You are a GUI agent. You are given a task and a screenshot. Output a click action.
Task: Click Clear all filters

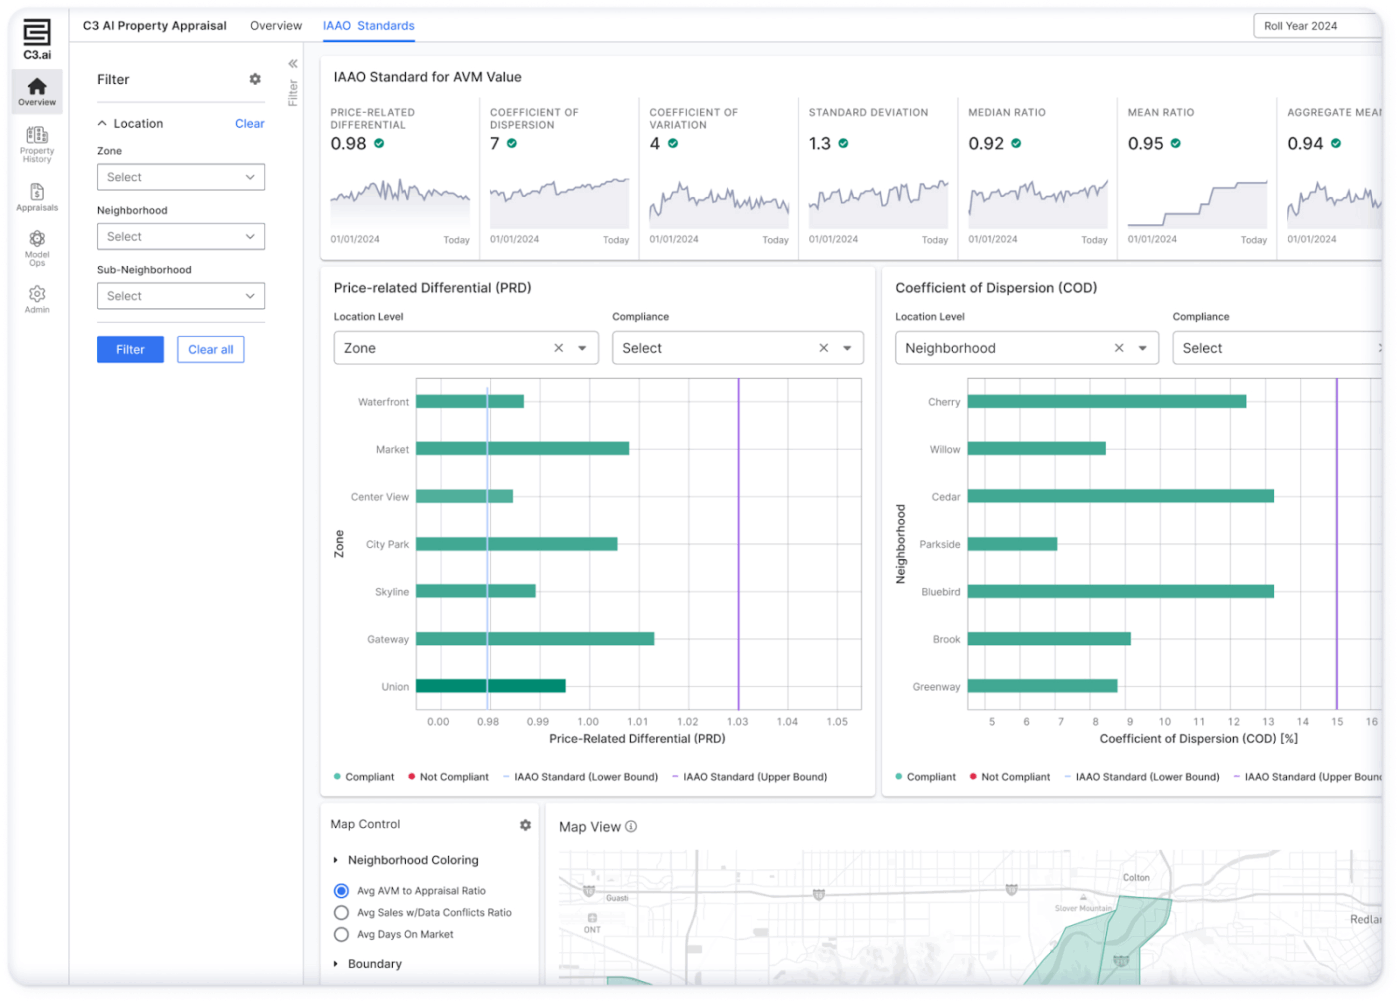210,349
